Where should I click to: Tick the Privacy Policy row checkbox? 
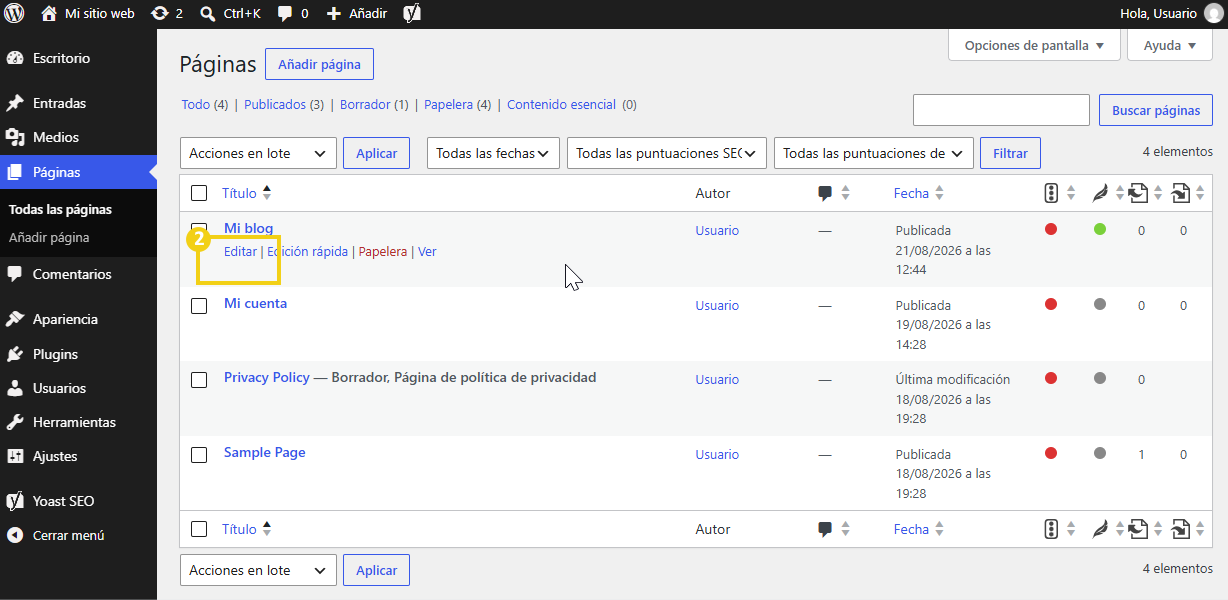(199, 379)
